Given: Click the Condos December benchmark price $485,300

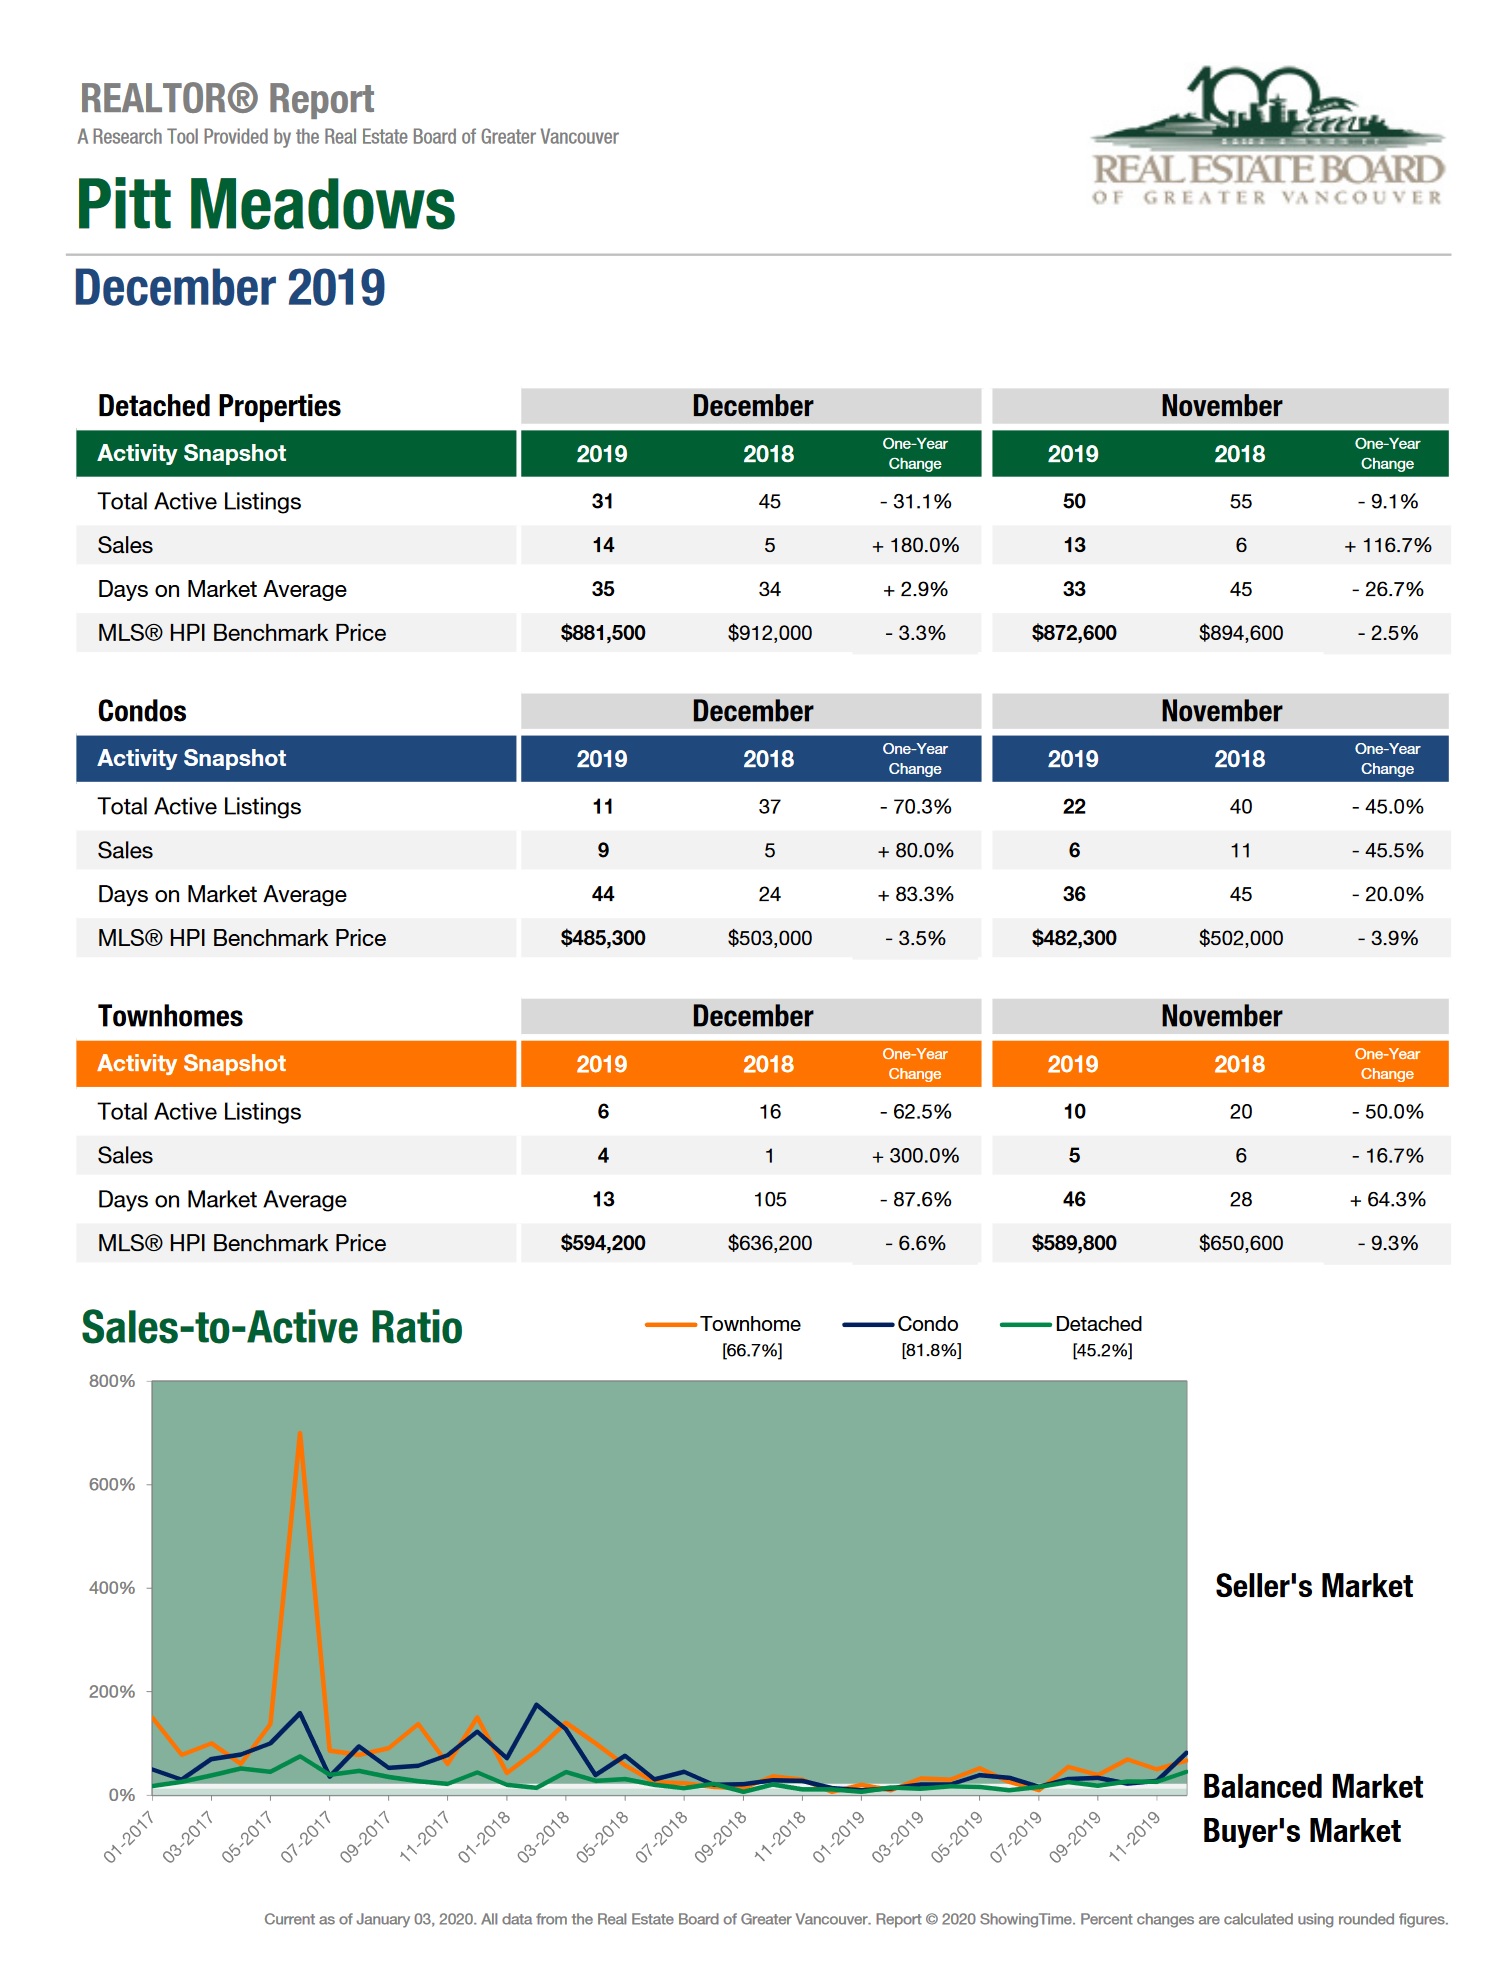Looking at the screenshot, I should [x=602, y=938].
